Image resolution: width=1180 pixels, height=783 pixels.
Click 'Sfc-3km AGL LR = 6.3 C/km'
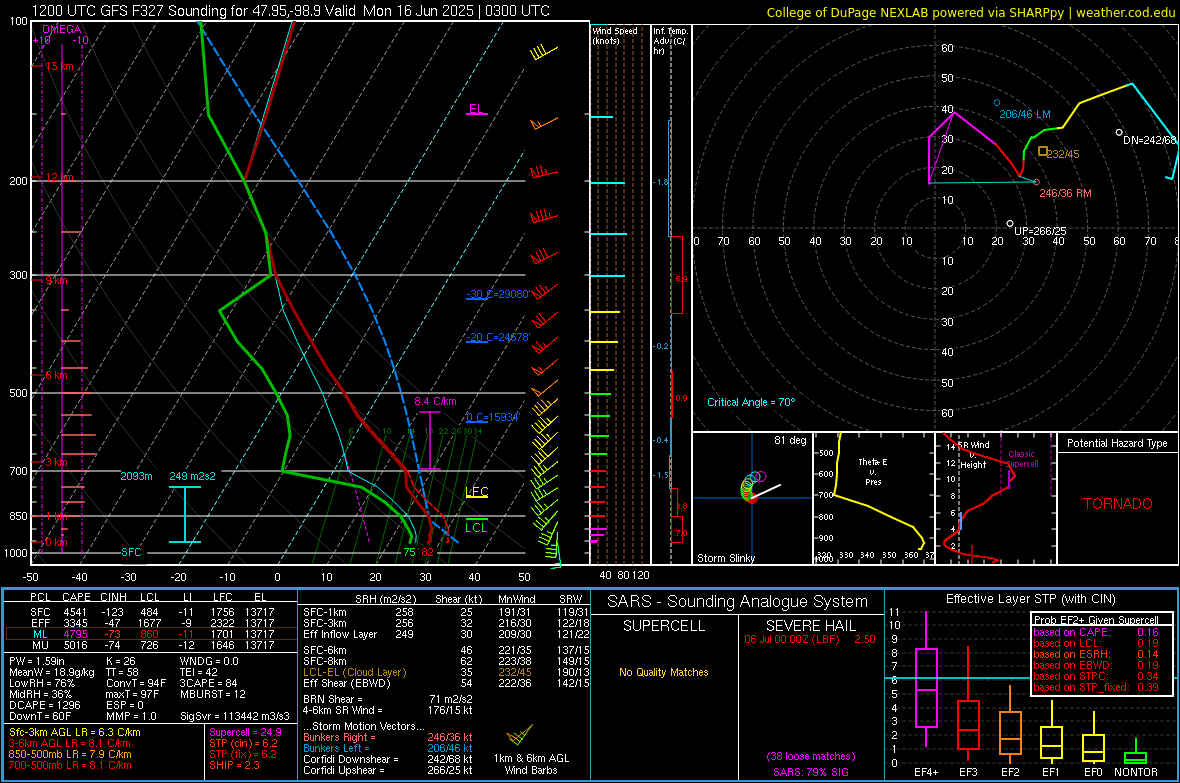(75, 732)
